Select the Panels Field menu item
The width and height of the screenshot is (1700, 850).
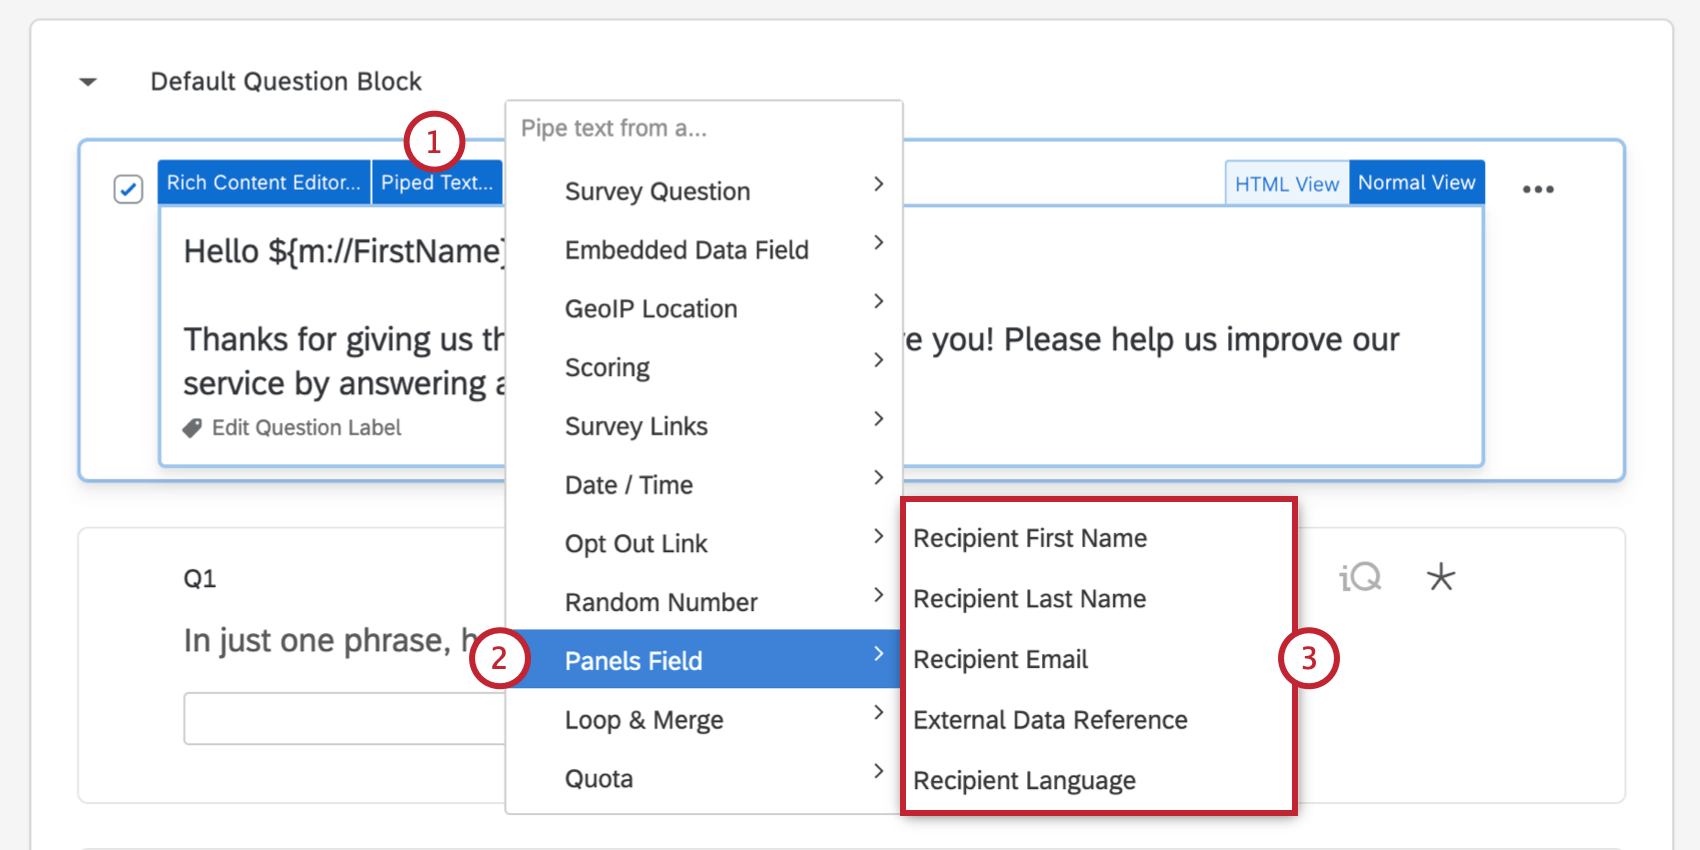click(634, 661)
